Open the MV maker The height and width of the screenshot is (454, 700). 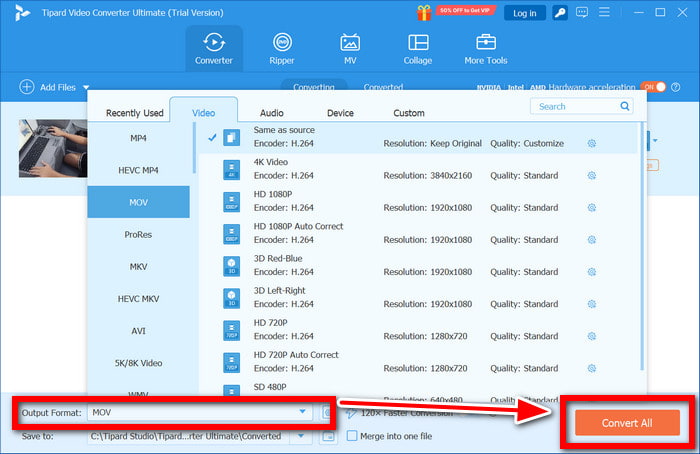pos(350,49)
